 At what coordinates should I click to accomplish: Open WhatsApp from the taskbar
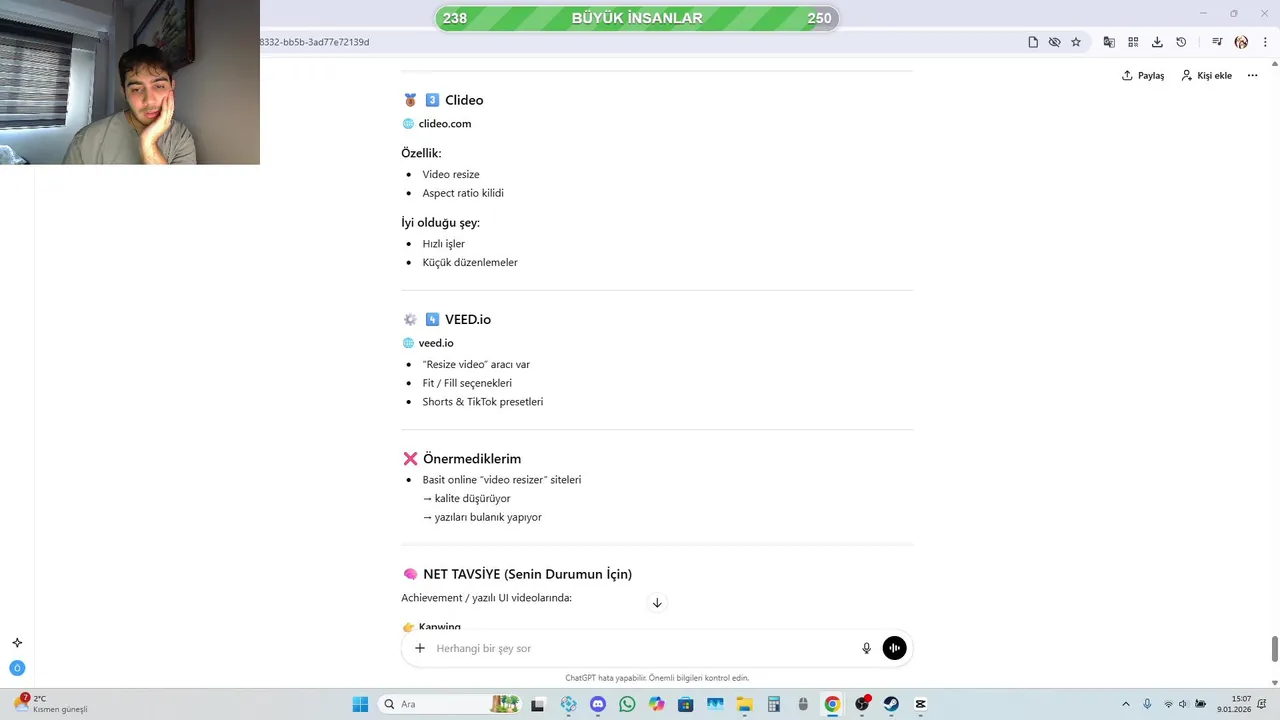[627, 704]
